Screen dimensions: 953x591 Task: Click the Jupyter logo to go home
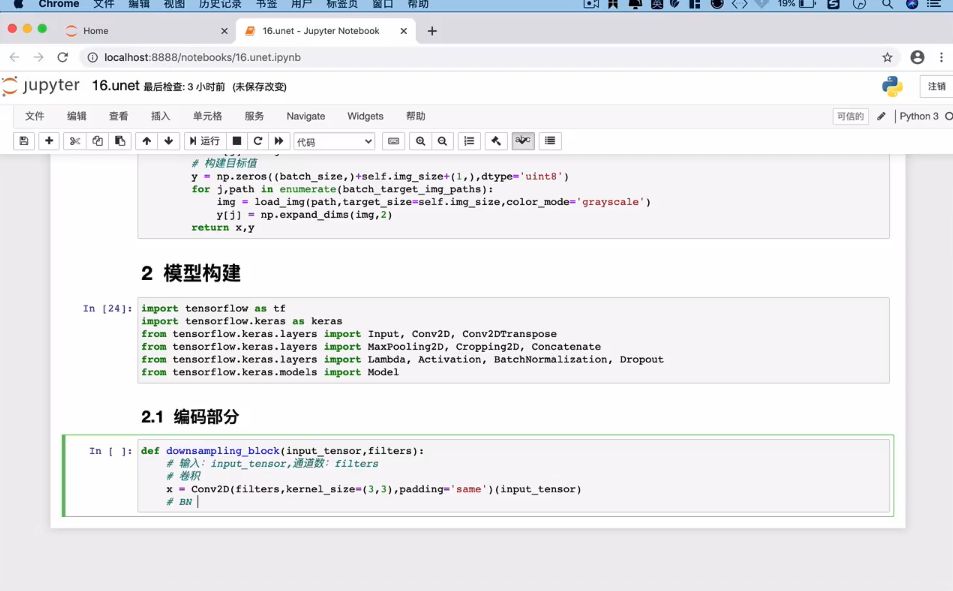[x=41, y=86]
